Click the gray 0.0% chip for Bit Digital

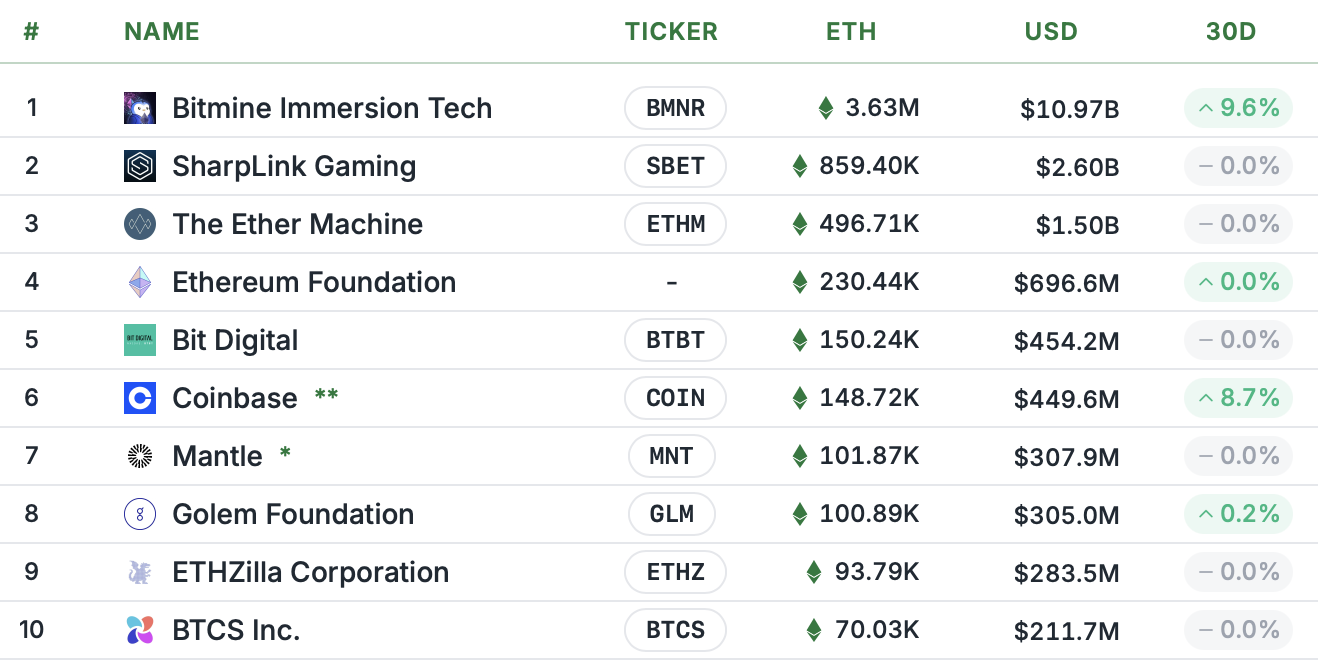point(1238,340)
